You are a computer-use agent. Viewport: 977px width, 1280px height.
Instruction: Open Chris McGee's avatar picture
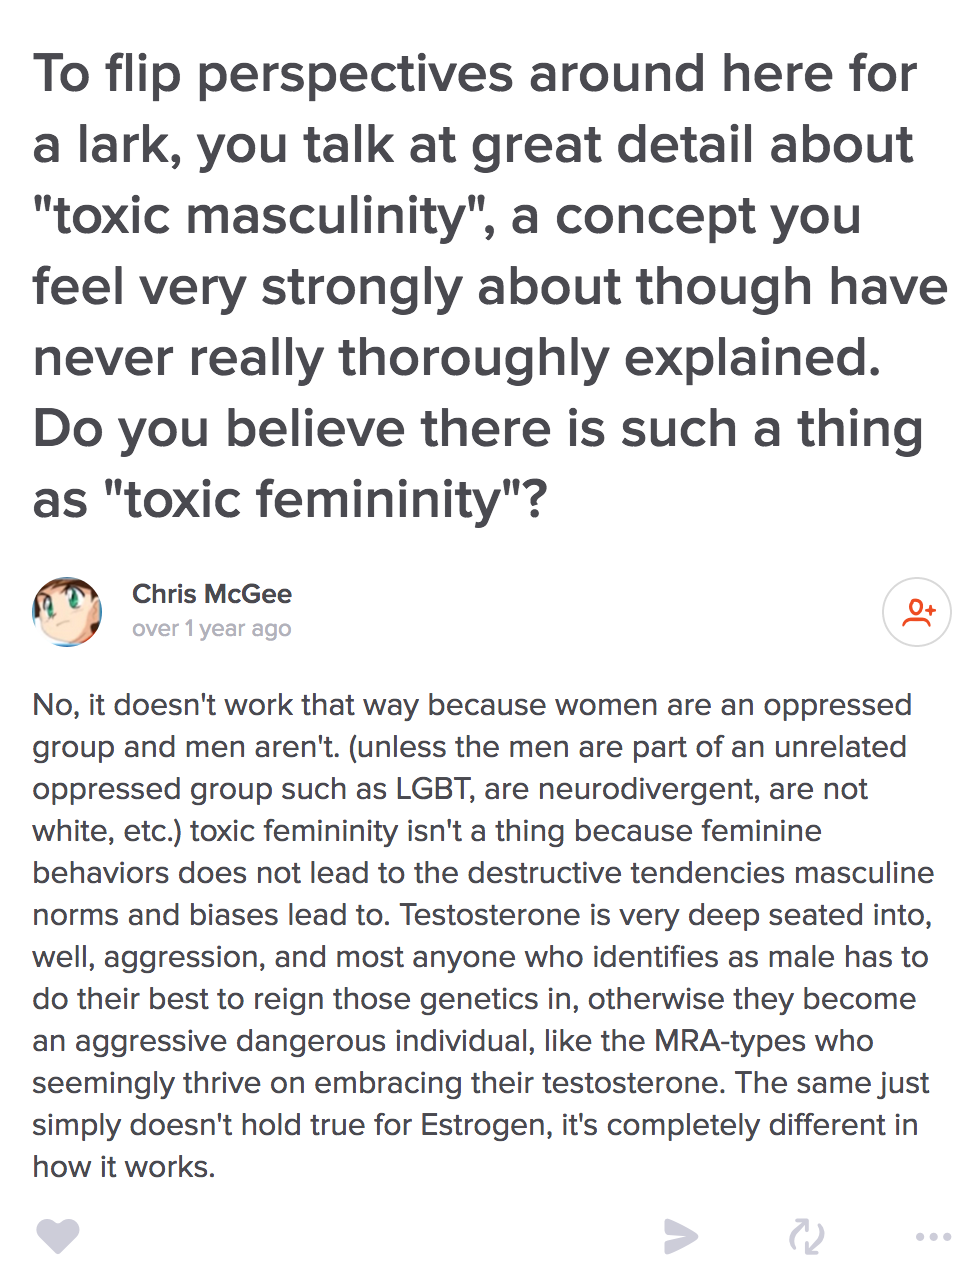click(67, 611)
